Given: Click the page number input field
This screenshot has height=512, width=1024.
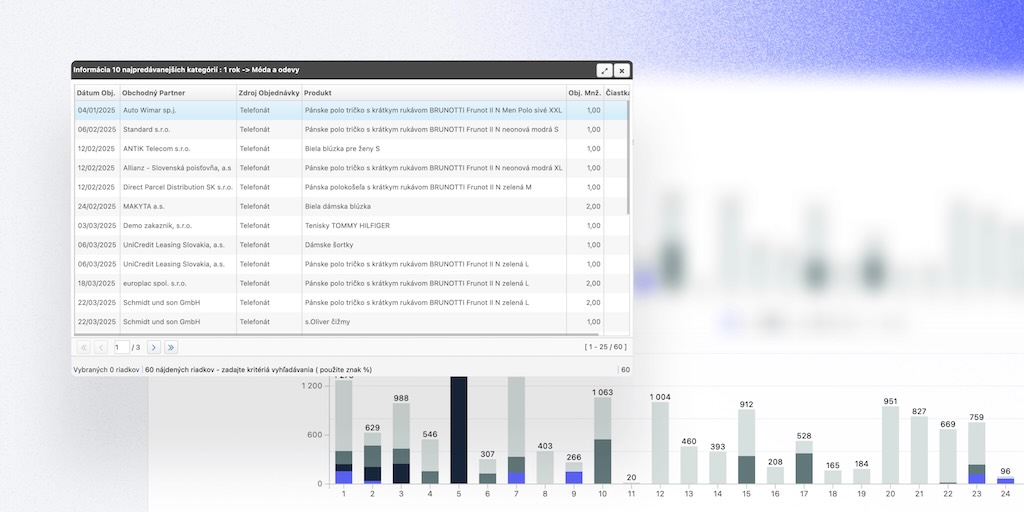Looking at the screenshot, I should 120,348.
